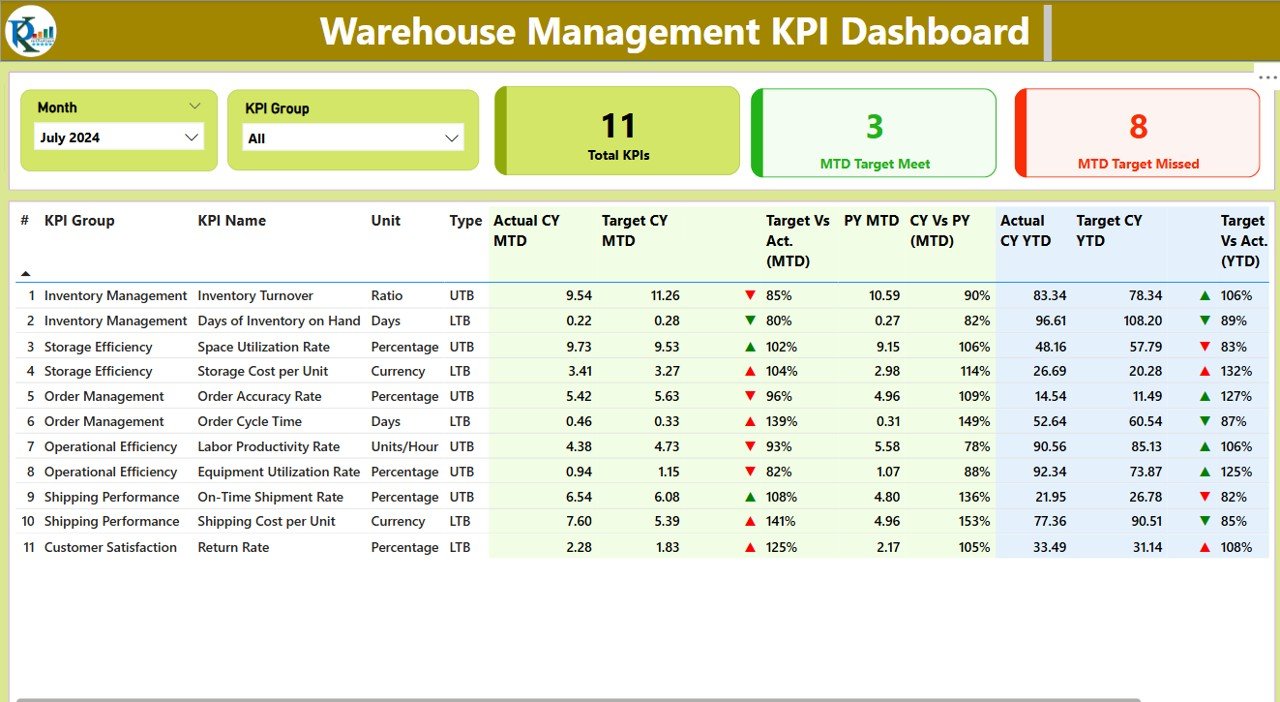Select the Shipping Cost per Unit cell
This screenshot has height=702, width=1280.
(x=267, y=521)
